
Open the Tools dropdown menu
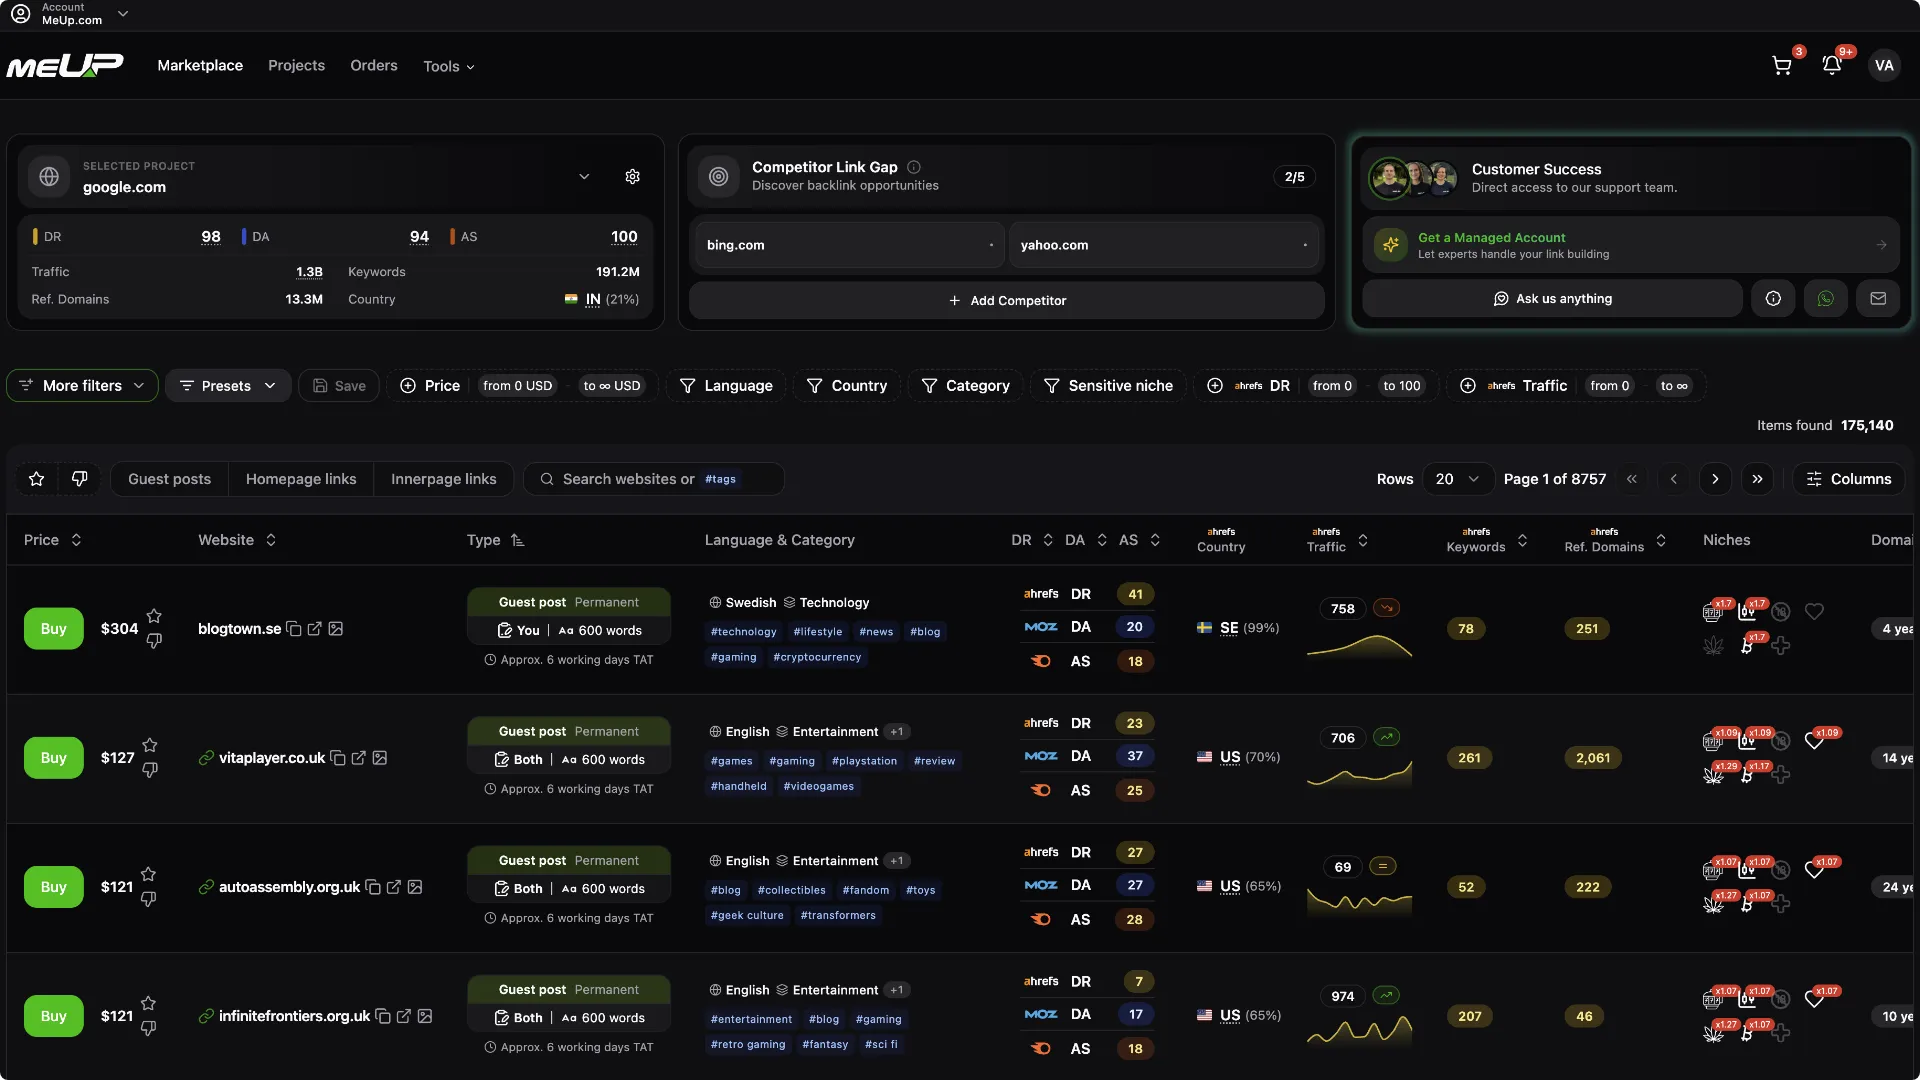click(449, 67)
